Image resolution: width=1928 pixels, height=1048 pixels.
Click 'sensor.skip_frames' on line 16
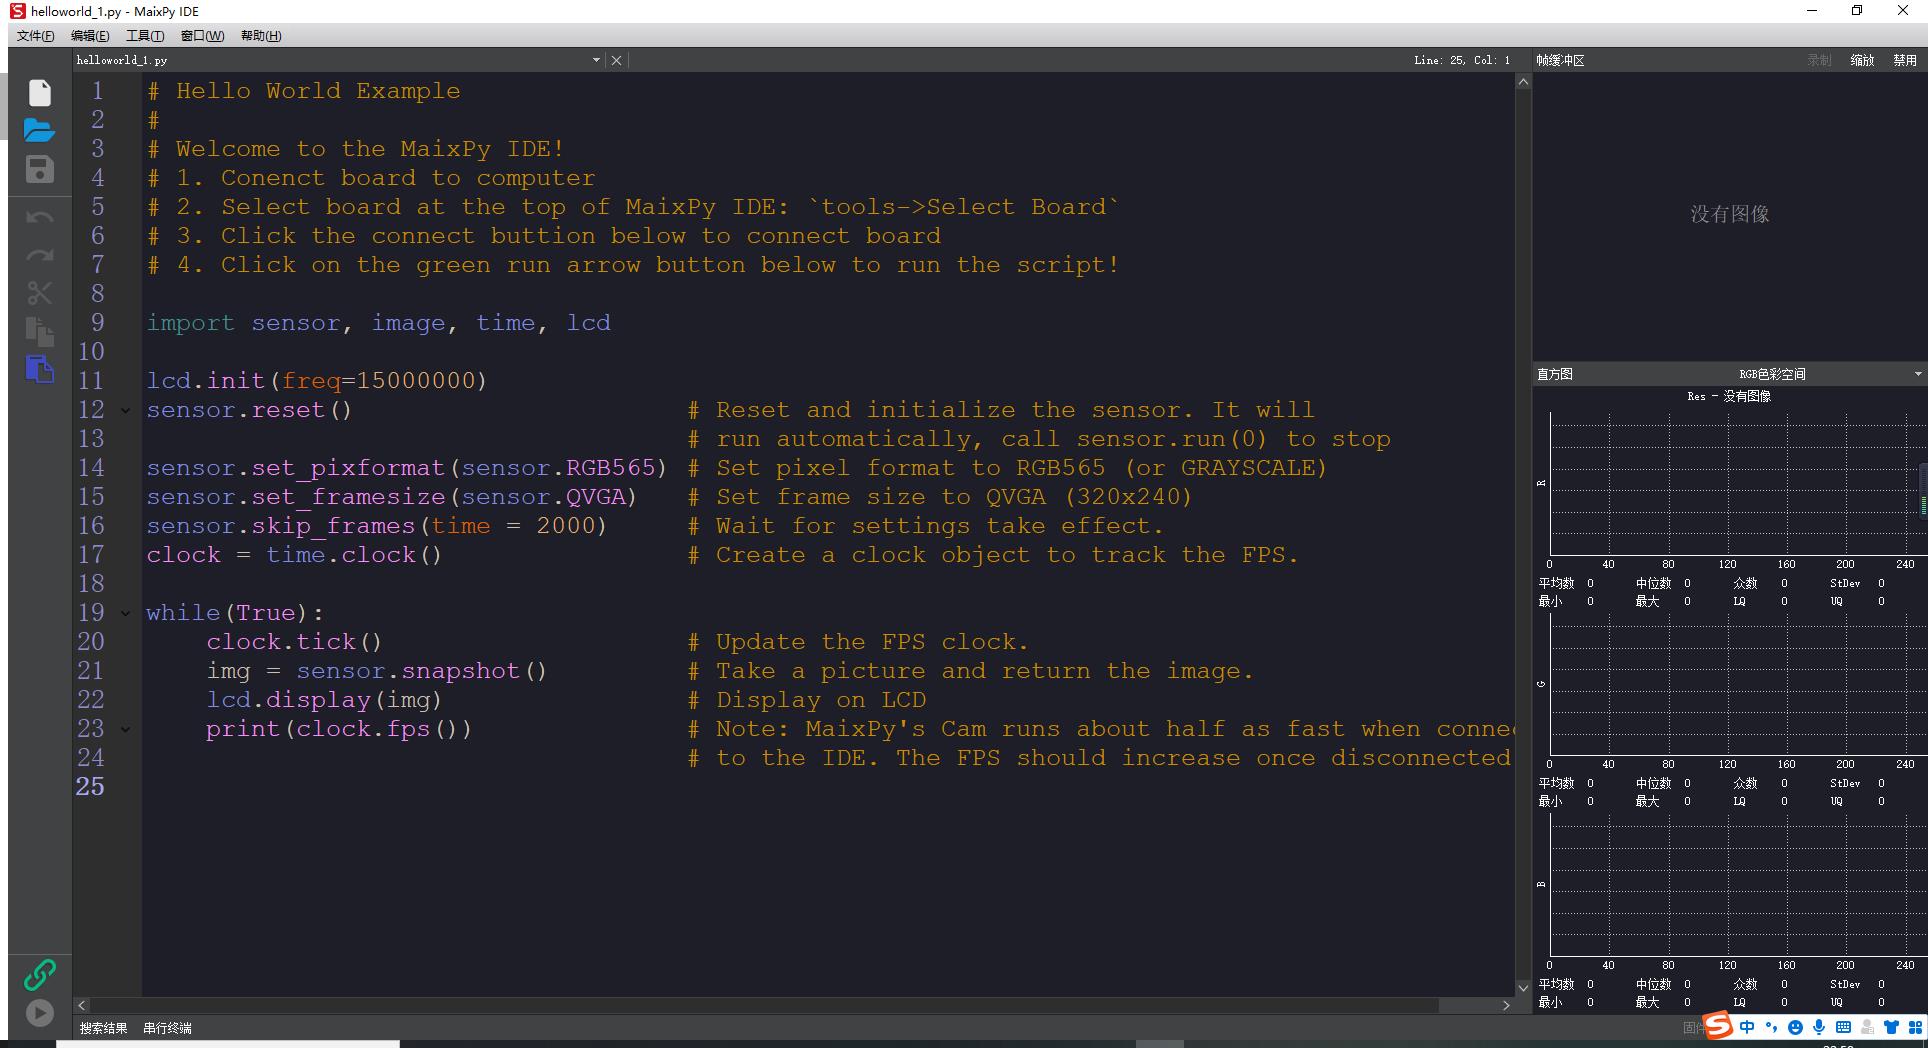pos(281,526)
